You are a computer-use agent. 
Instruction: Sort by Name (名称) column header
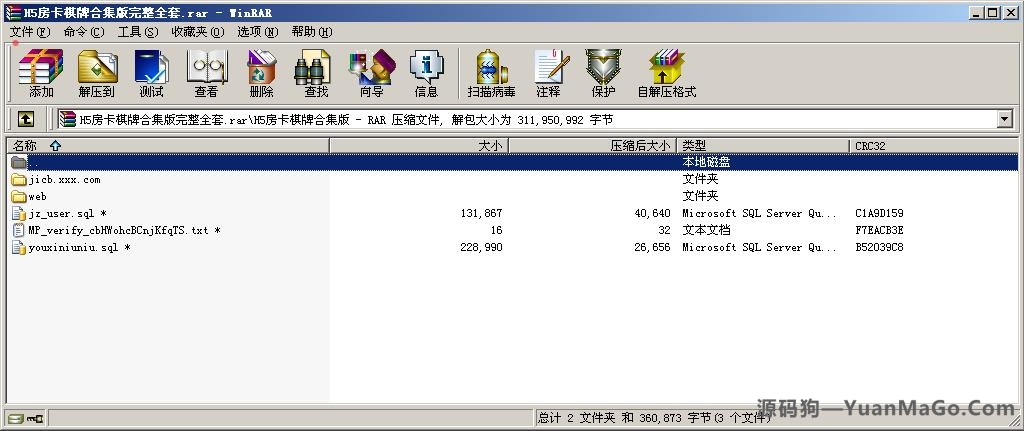pyautogui.click(x=168, y=146)
